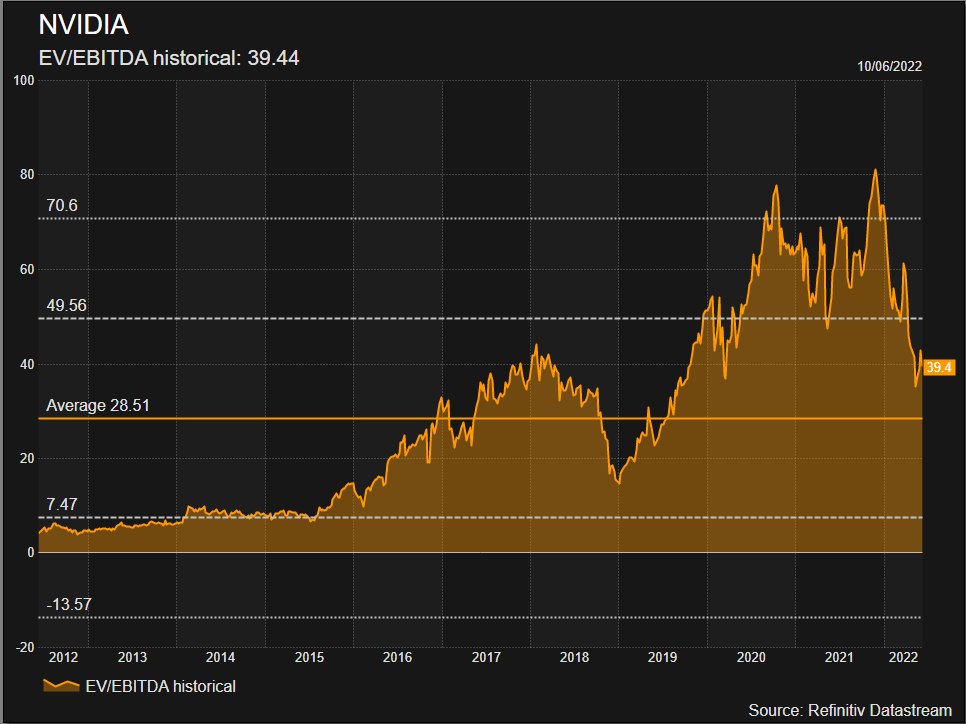The height and width of the screenshot is (724, 966).
Task: Click the Source: Refinitiv Datastream credit
Action: 850,710
